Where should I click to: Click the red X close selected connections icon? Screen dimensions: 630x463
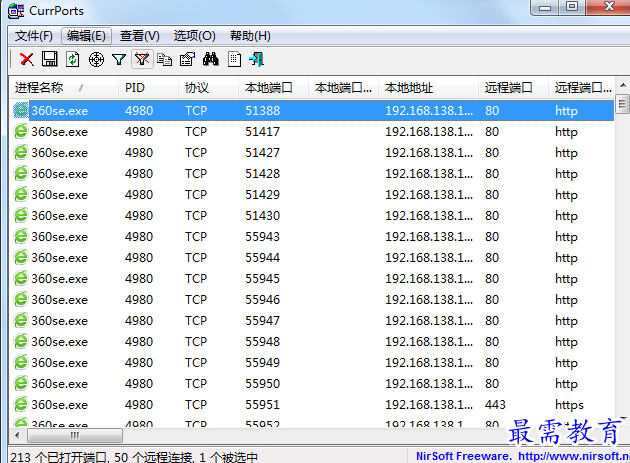27,59
